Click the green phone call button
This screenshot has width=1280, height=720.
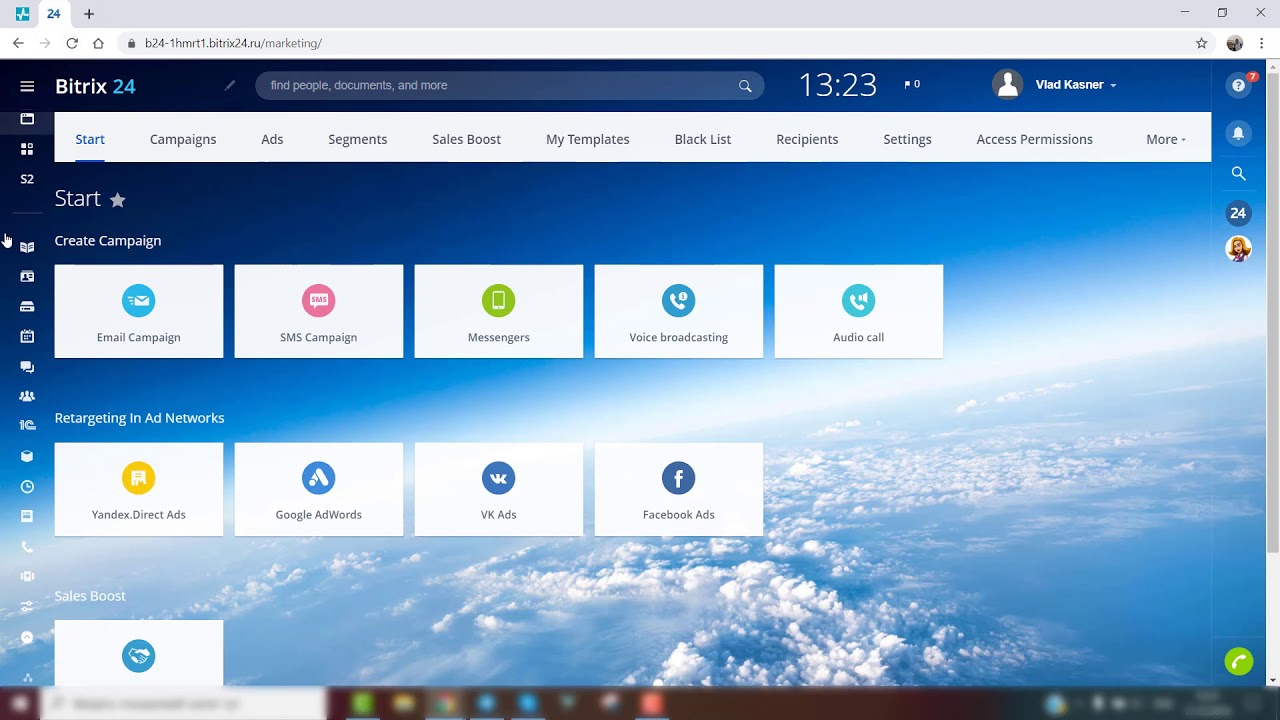pos(1239,661)
